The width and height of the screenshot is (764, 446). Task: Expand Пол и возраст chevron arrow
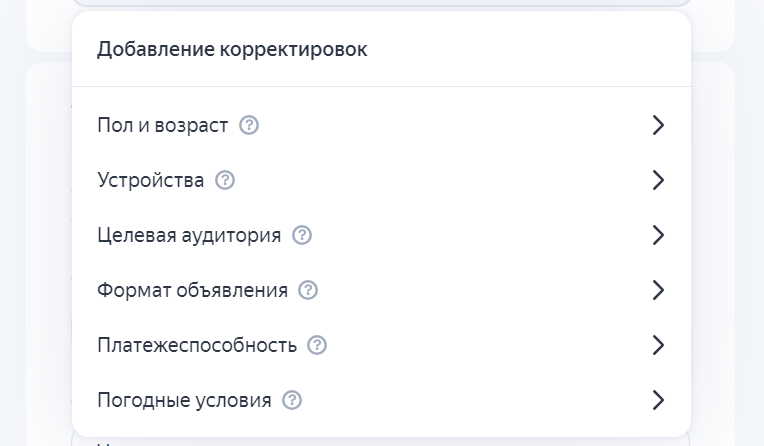658,125
